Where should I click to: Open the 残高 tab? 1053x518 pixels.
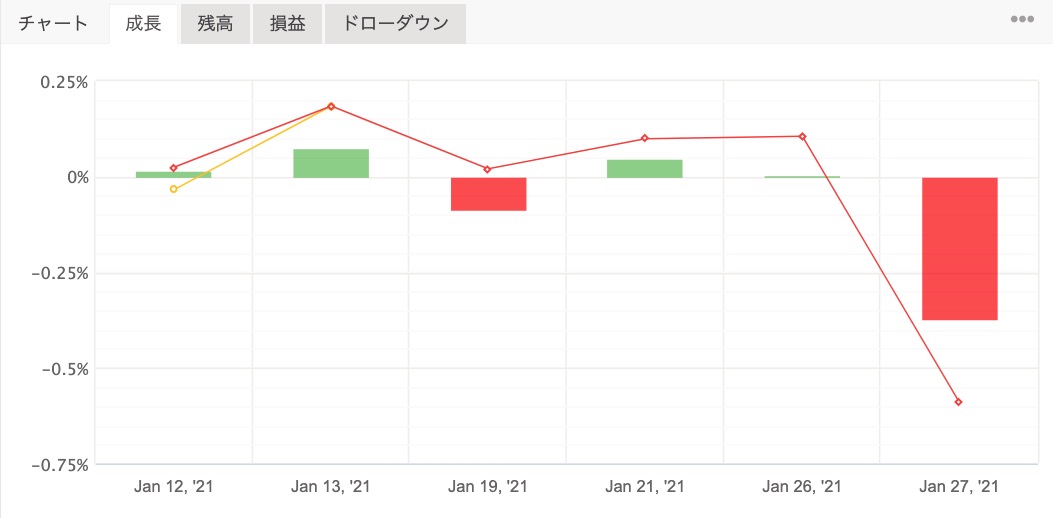215,24
